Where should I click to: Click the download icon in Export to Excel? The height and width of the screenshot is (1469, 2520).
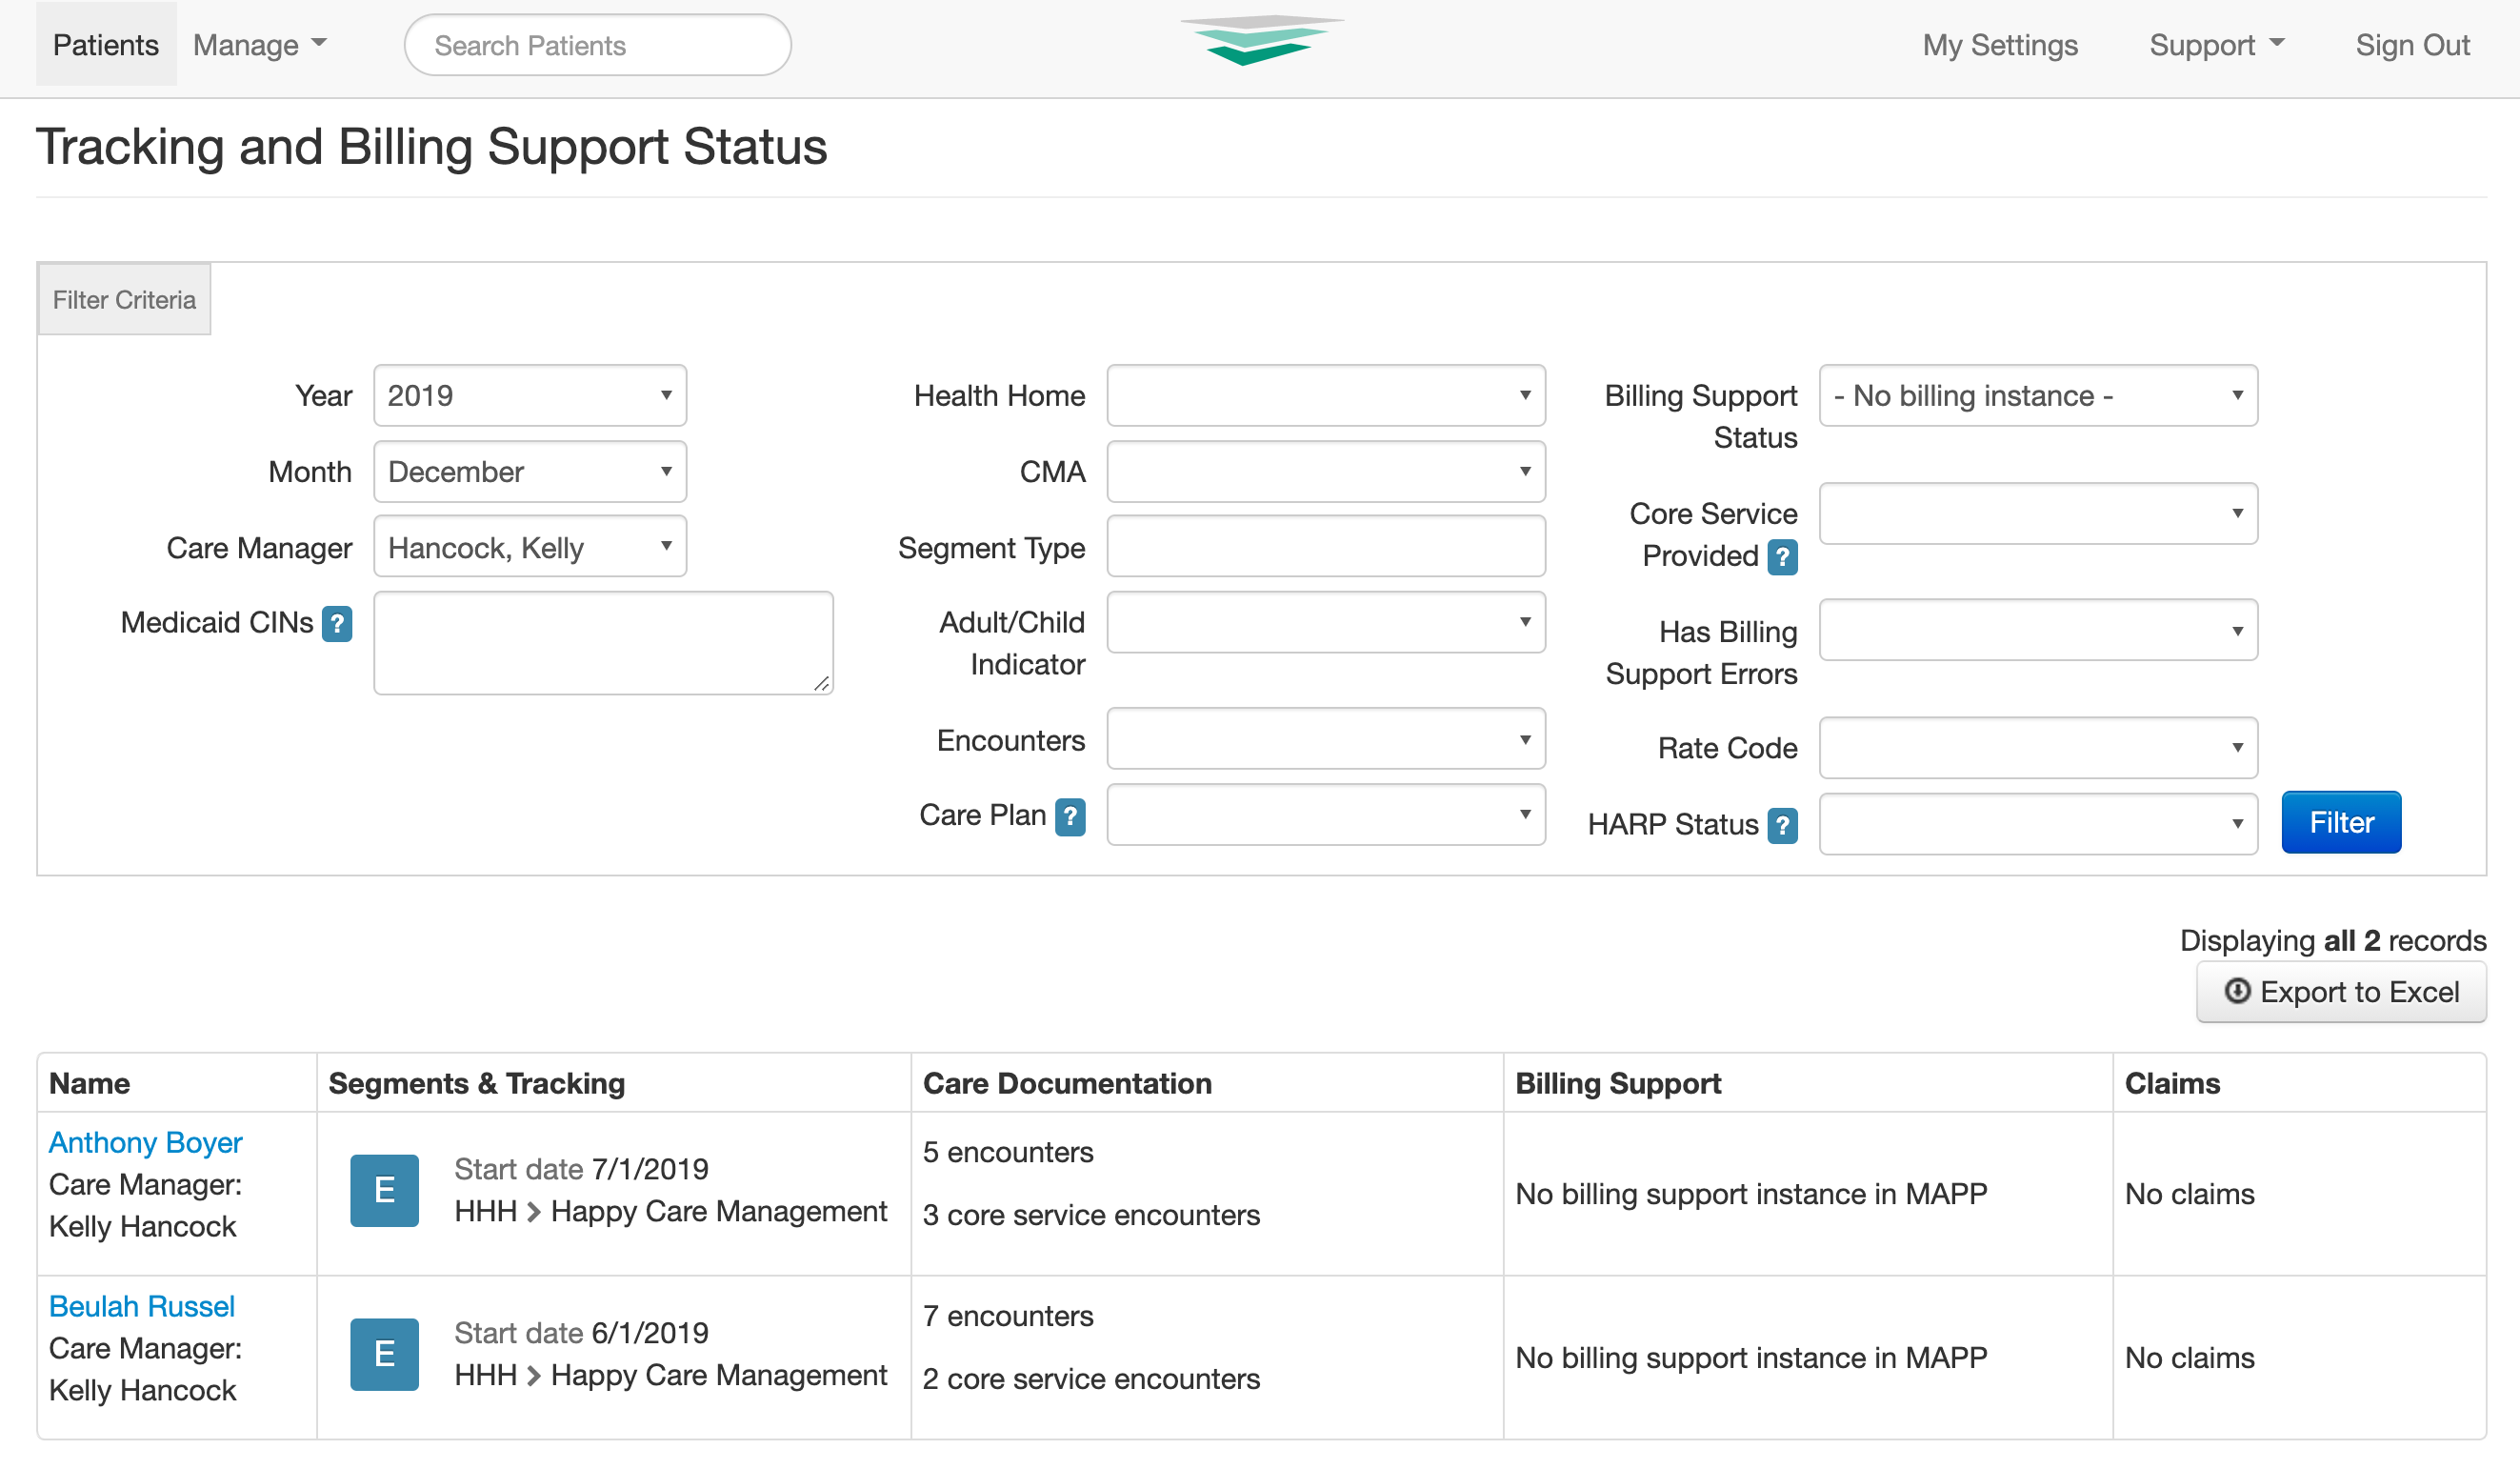[2236, 991]
